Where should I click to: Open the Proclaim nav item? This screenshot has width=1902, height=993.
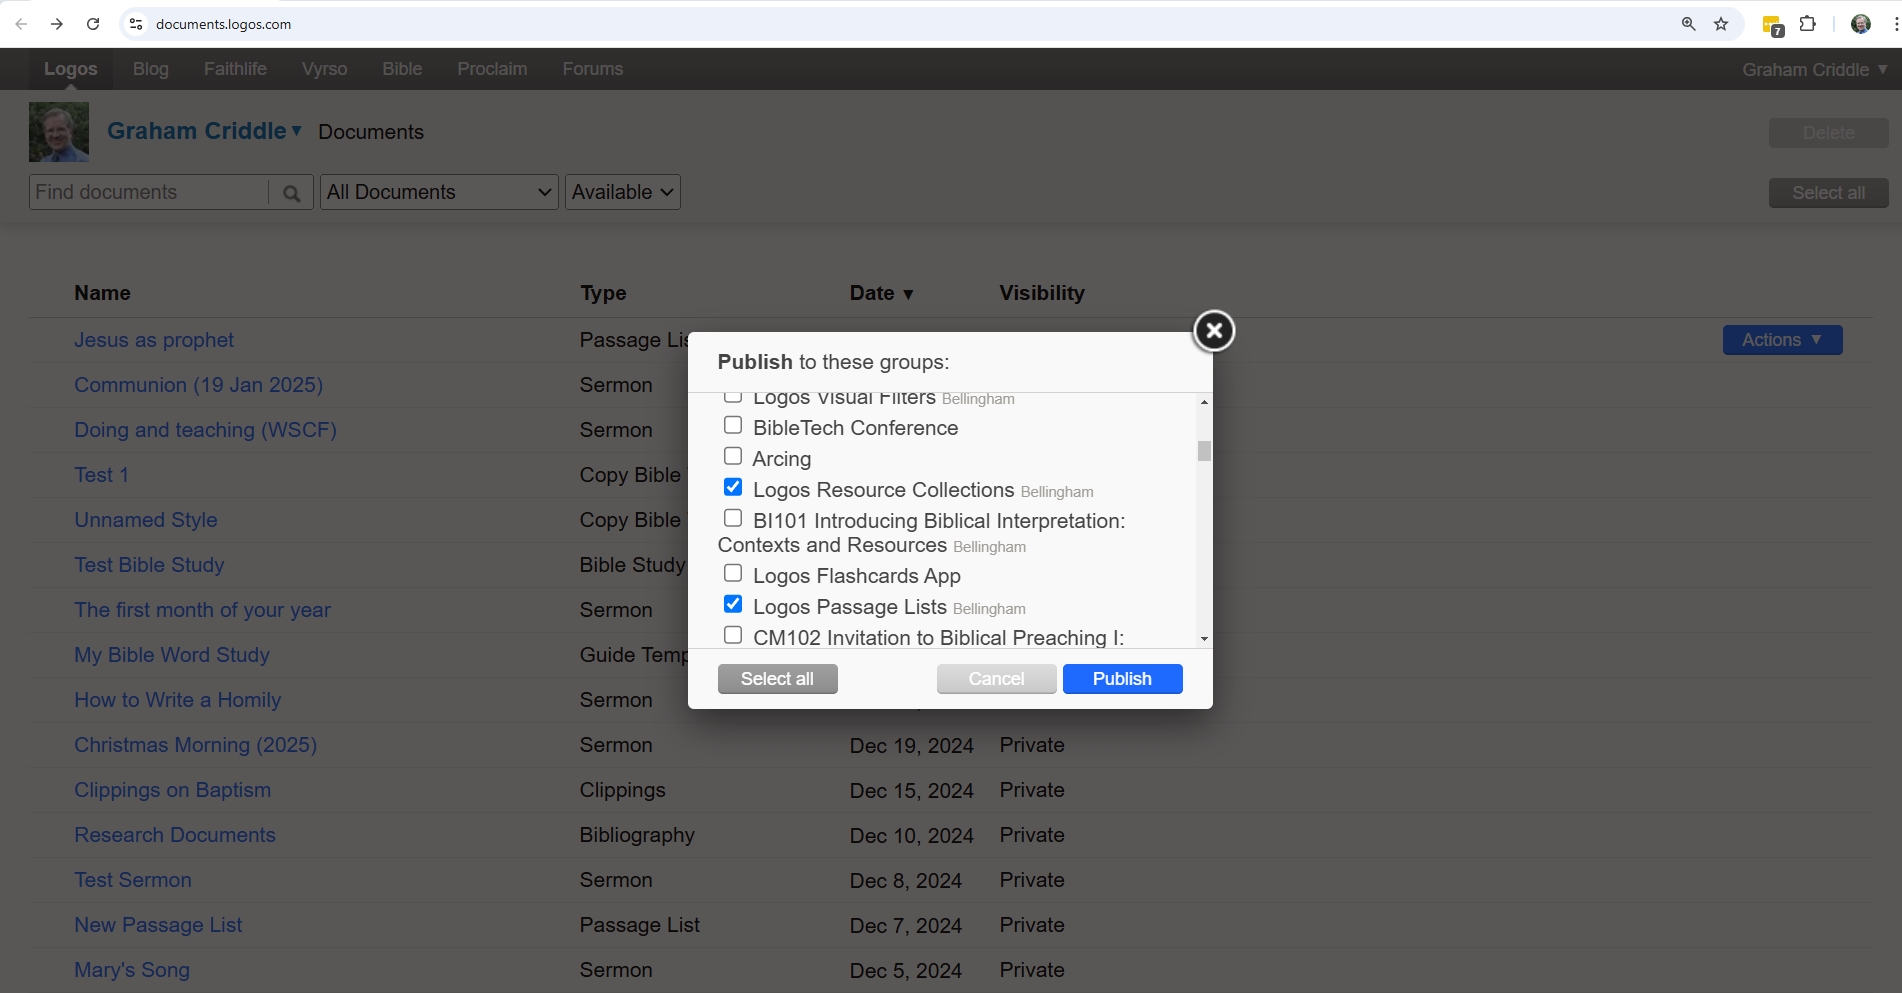coord(492,69)
